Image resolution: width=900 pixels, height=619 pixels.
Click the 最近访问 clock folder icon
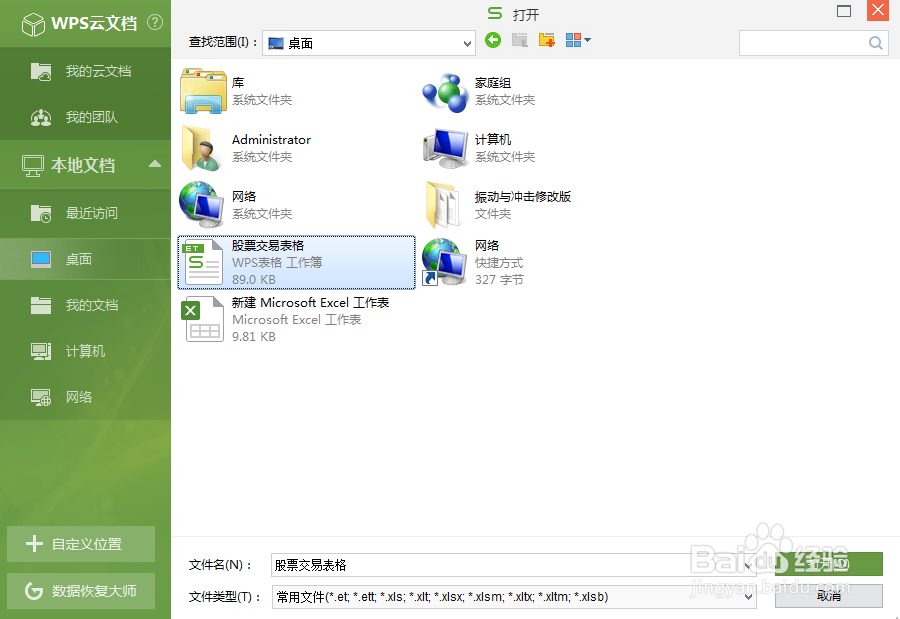pos(41,213)
